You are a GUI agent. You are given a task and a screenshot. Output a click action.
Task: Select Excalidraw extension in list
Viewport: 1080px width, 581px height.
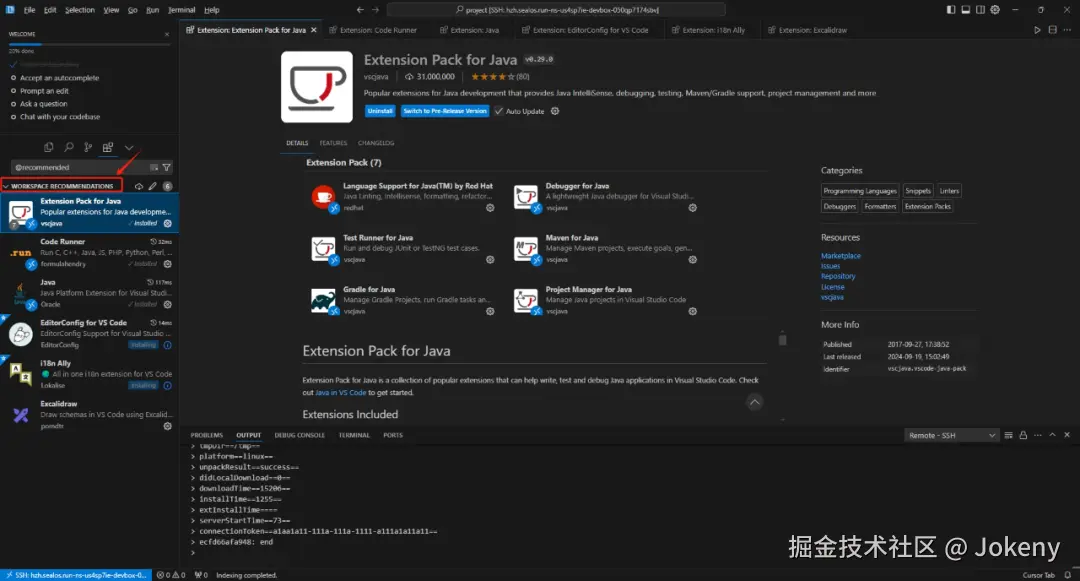(x=90, y=415)
